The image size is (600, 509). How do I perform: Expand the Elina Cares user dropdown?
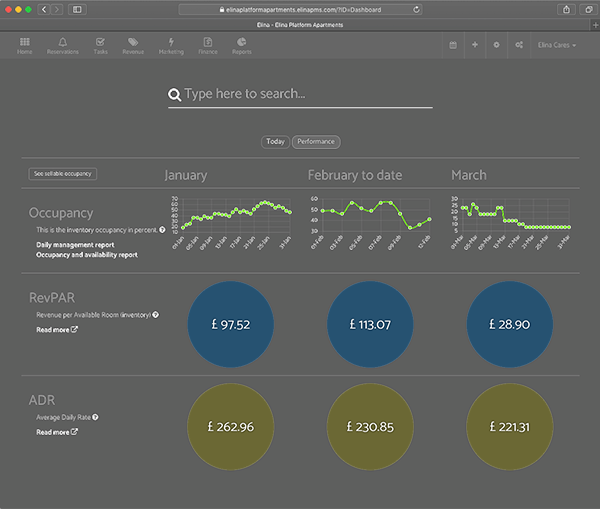pos(557,45)
